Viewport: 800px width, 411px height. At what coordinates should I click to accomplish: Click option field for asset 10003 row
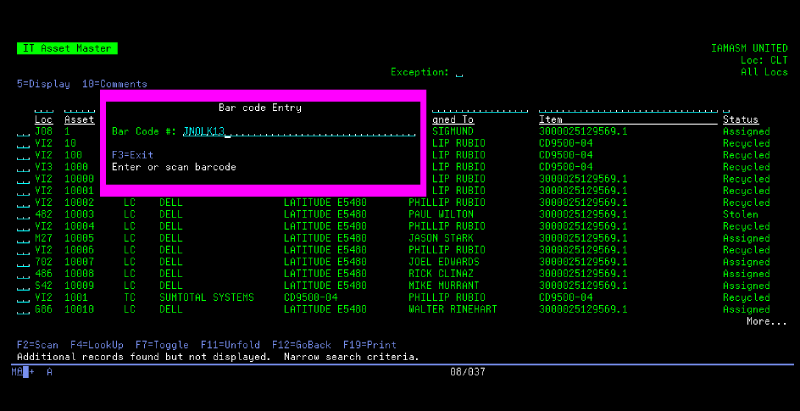pyautogui.click(x=23, y=215)
